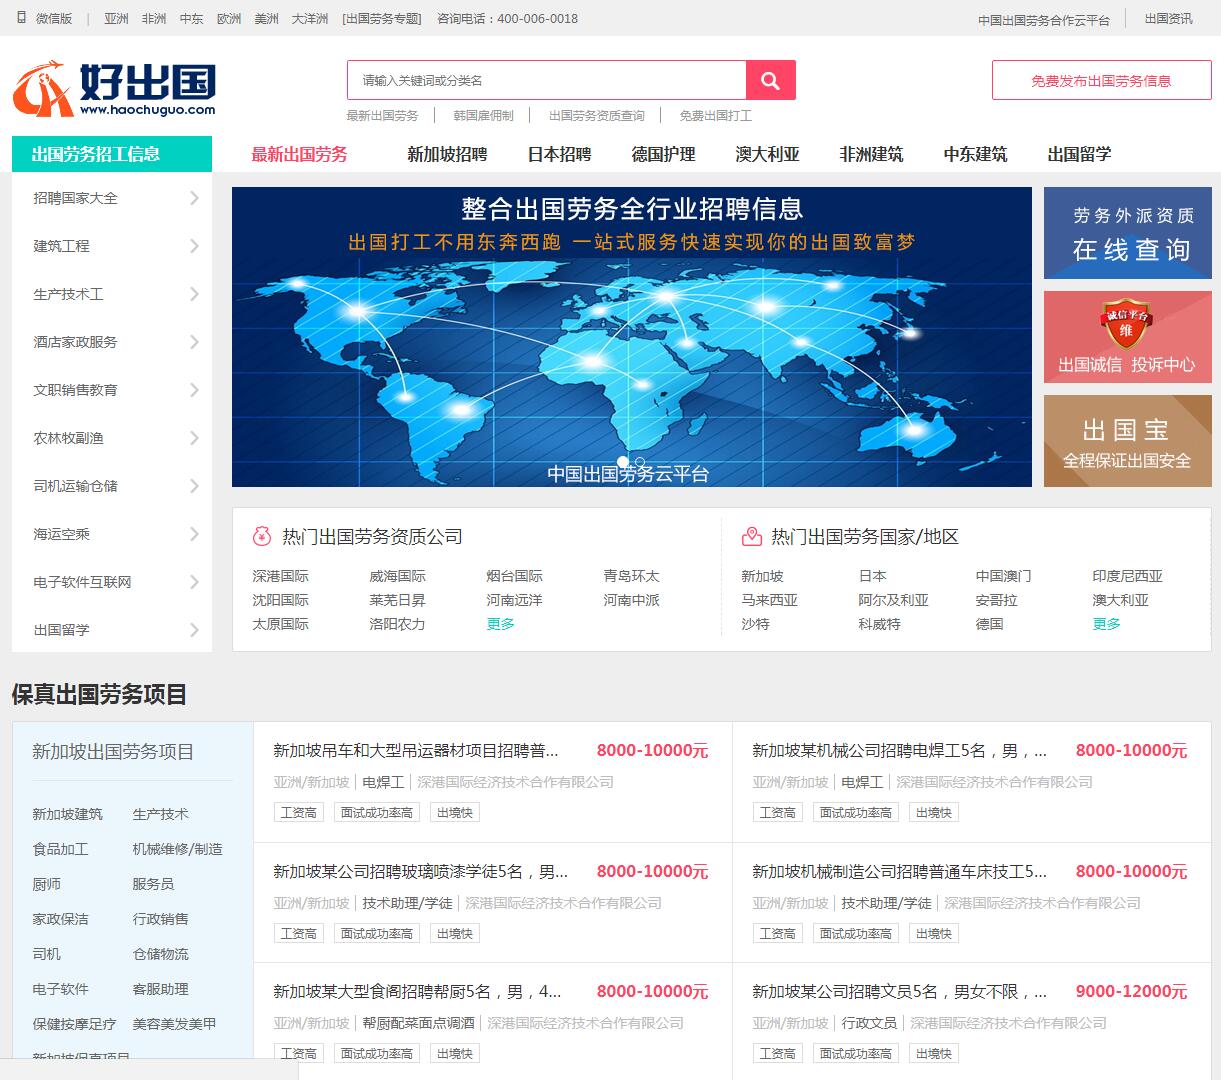Open 德国护理 nav tab

[663, 154]
